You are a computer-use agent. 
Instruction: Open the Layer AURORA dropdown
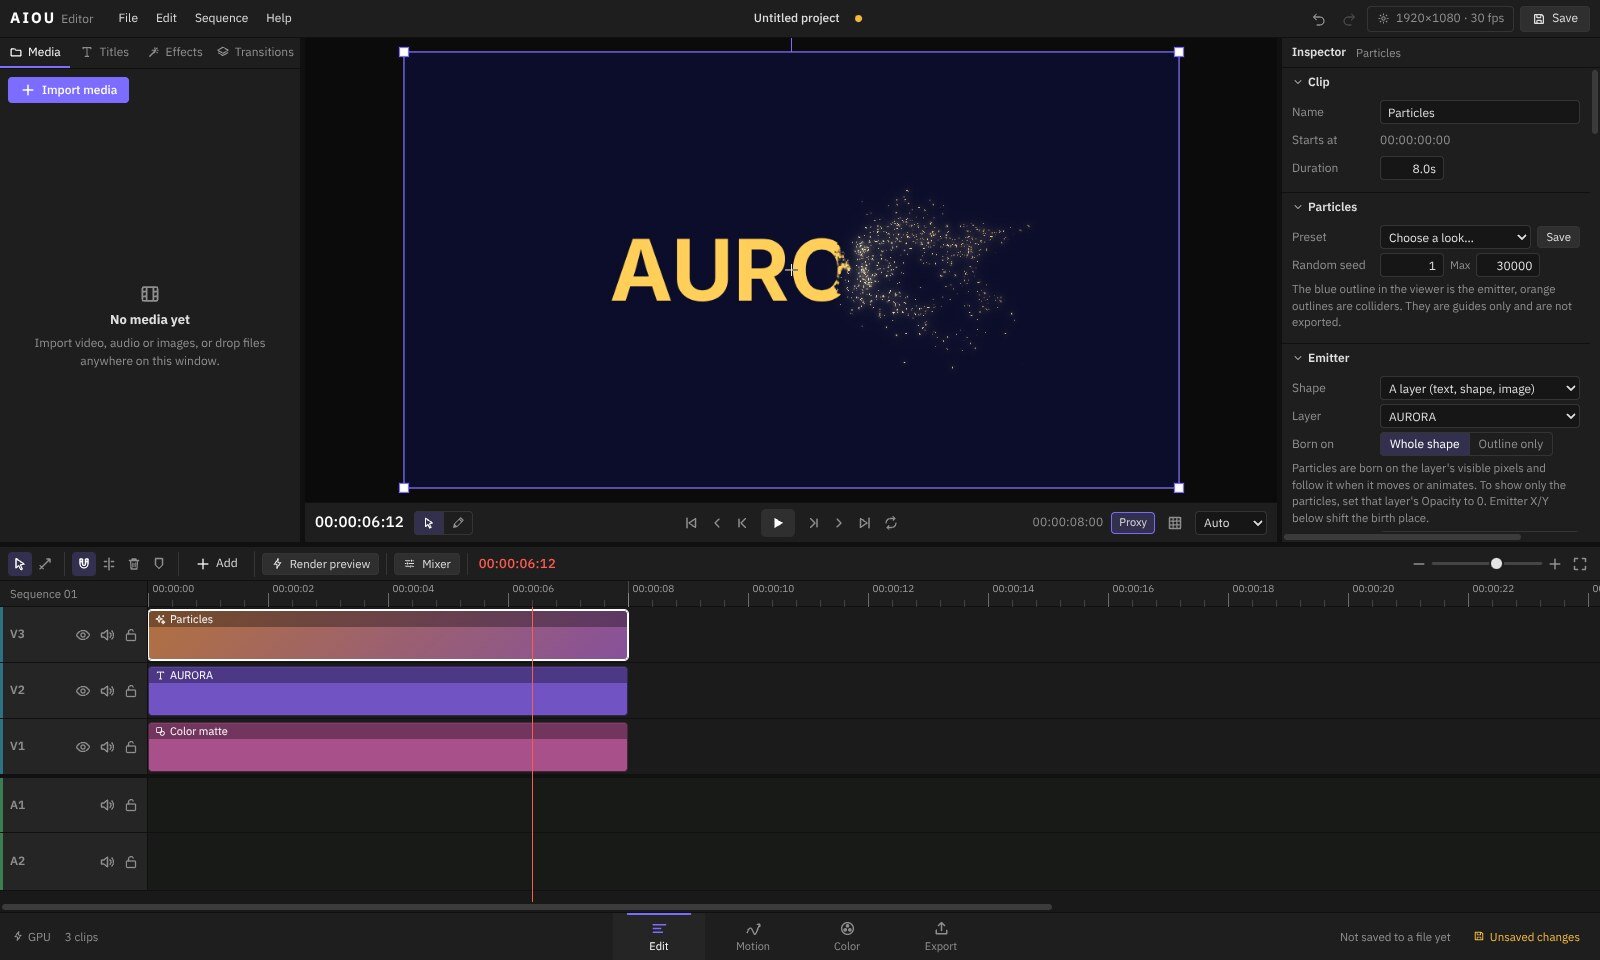pyautogui.click(x=1479, y=416)
